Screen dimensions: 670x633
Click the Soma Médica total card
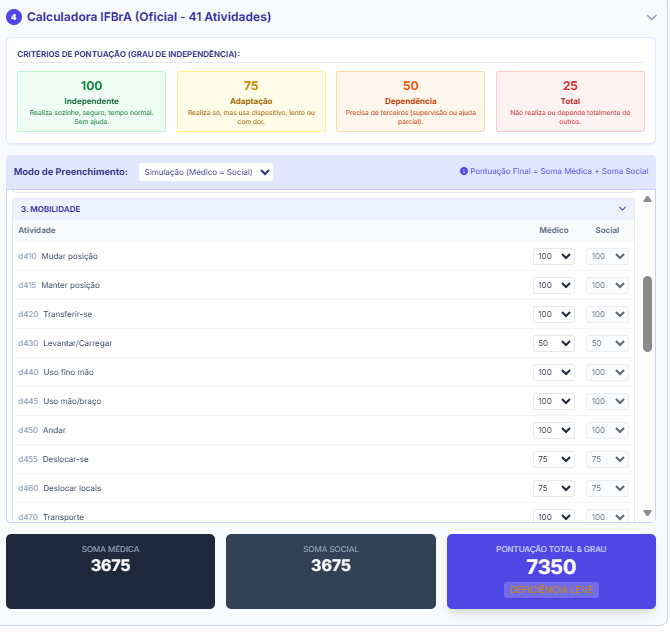(110, 571)
